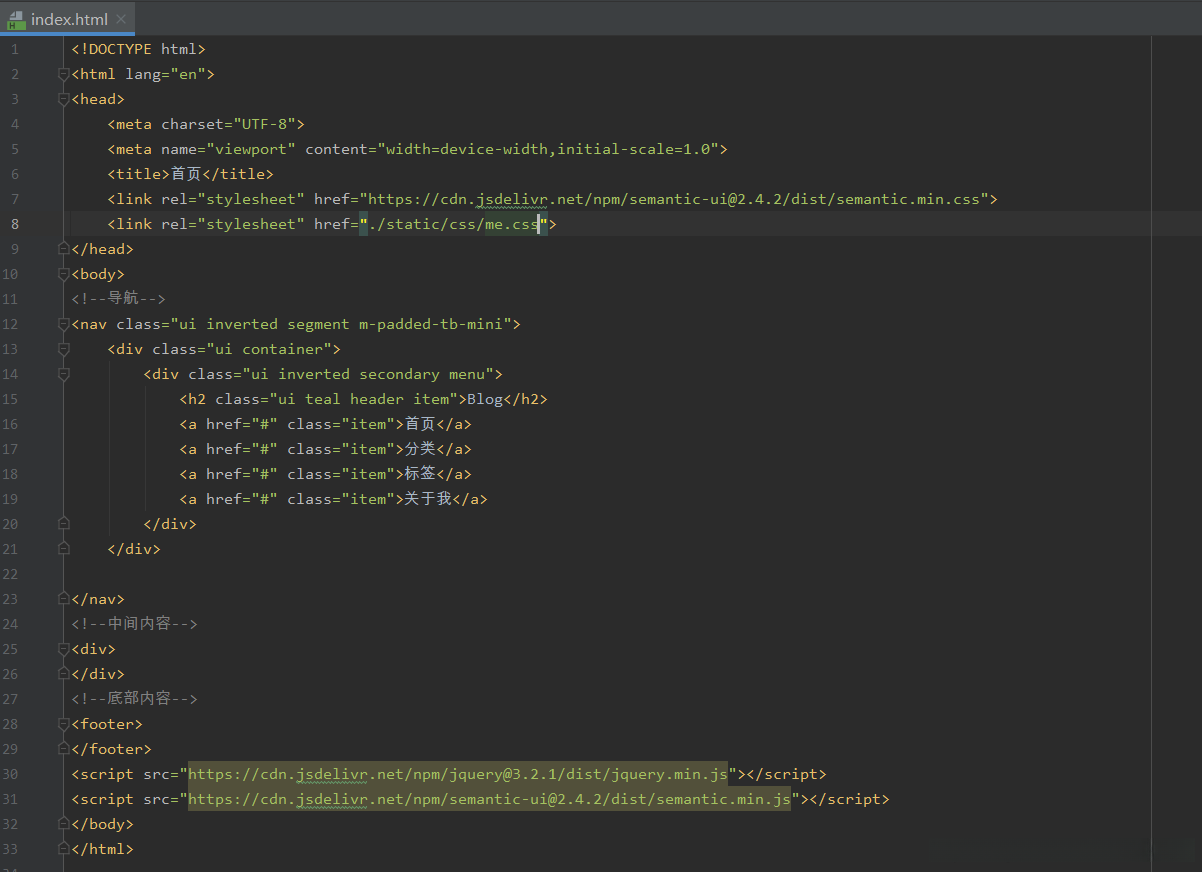The height and width of the screenshot is (872, 1202).
Task: Fold the footer element on line 28
Action: 64,724
